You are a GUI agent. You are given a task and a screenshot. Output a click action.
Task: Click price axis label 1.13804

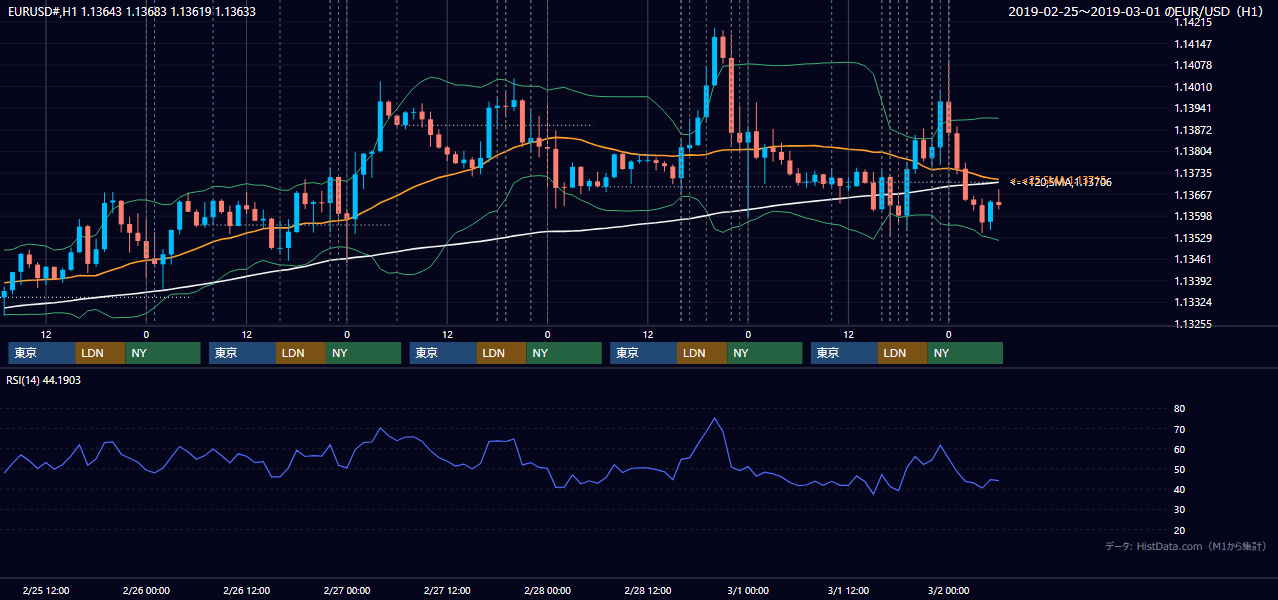pos(1193,151)
